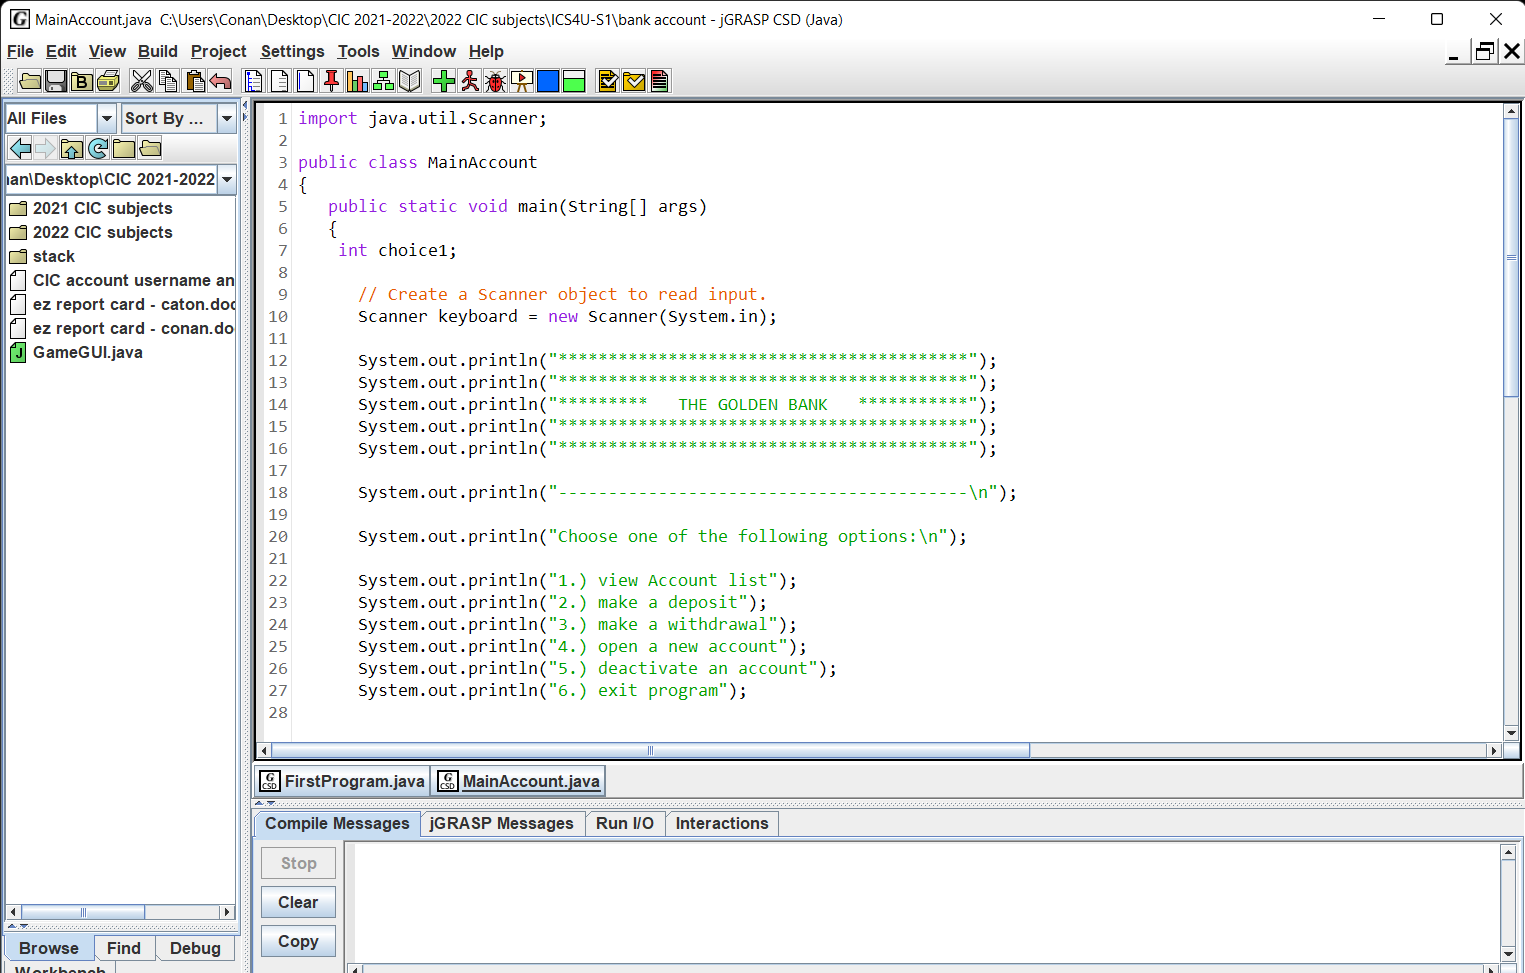Select GameGUI.java in file browser
The height and width of the screenshot is (973, 1525).
[x=76, y=352]
